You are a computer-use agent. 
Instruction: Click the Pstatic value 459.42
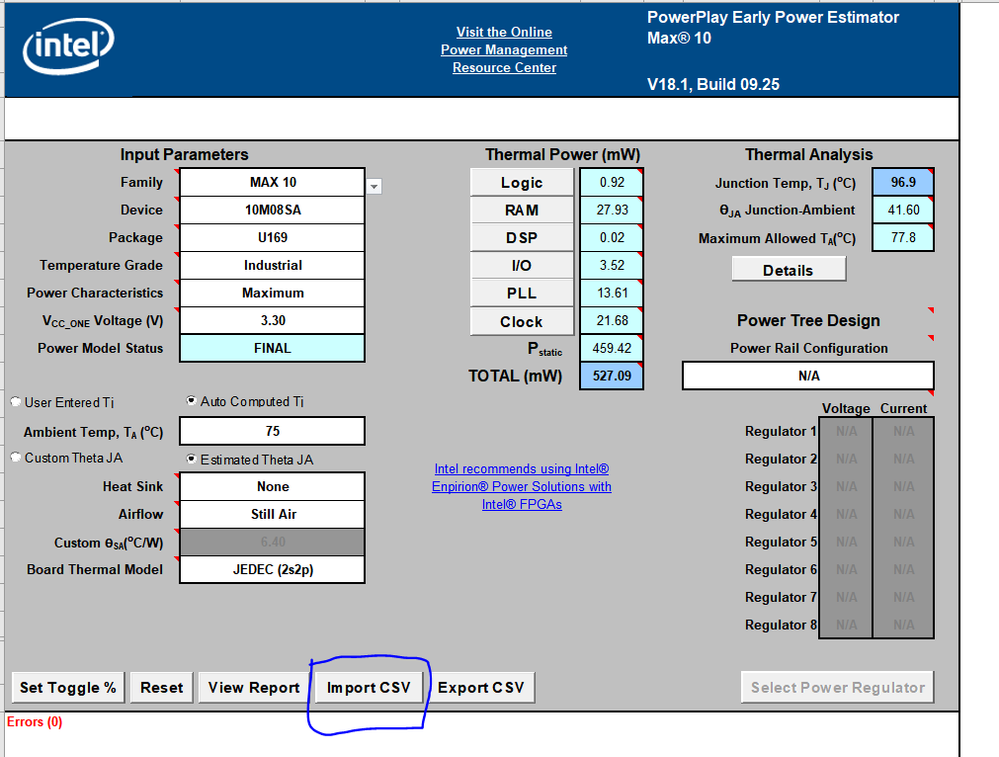612,349
